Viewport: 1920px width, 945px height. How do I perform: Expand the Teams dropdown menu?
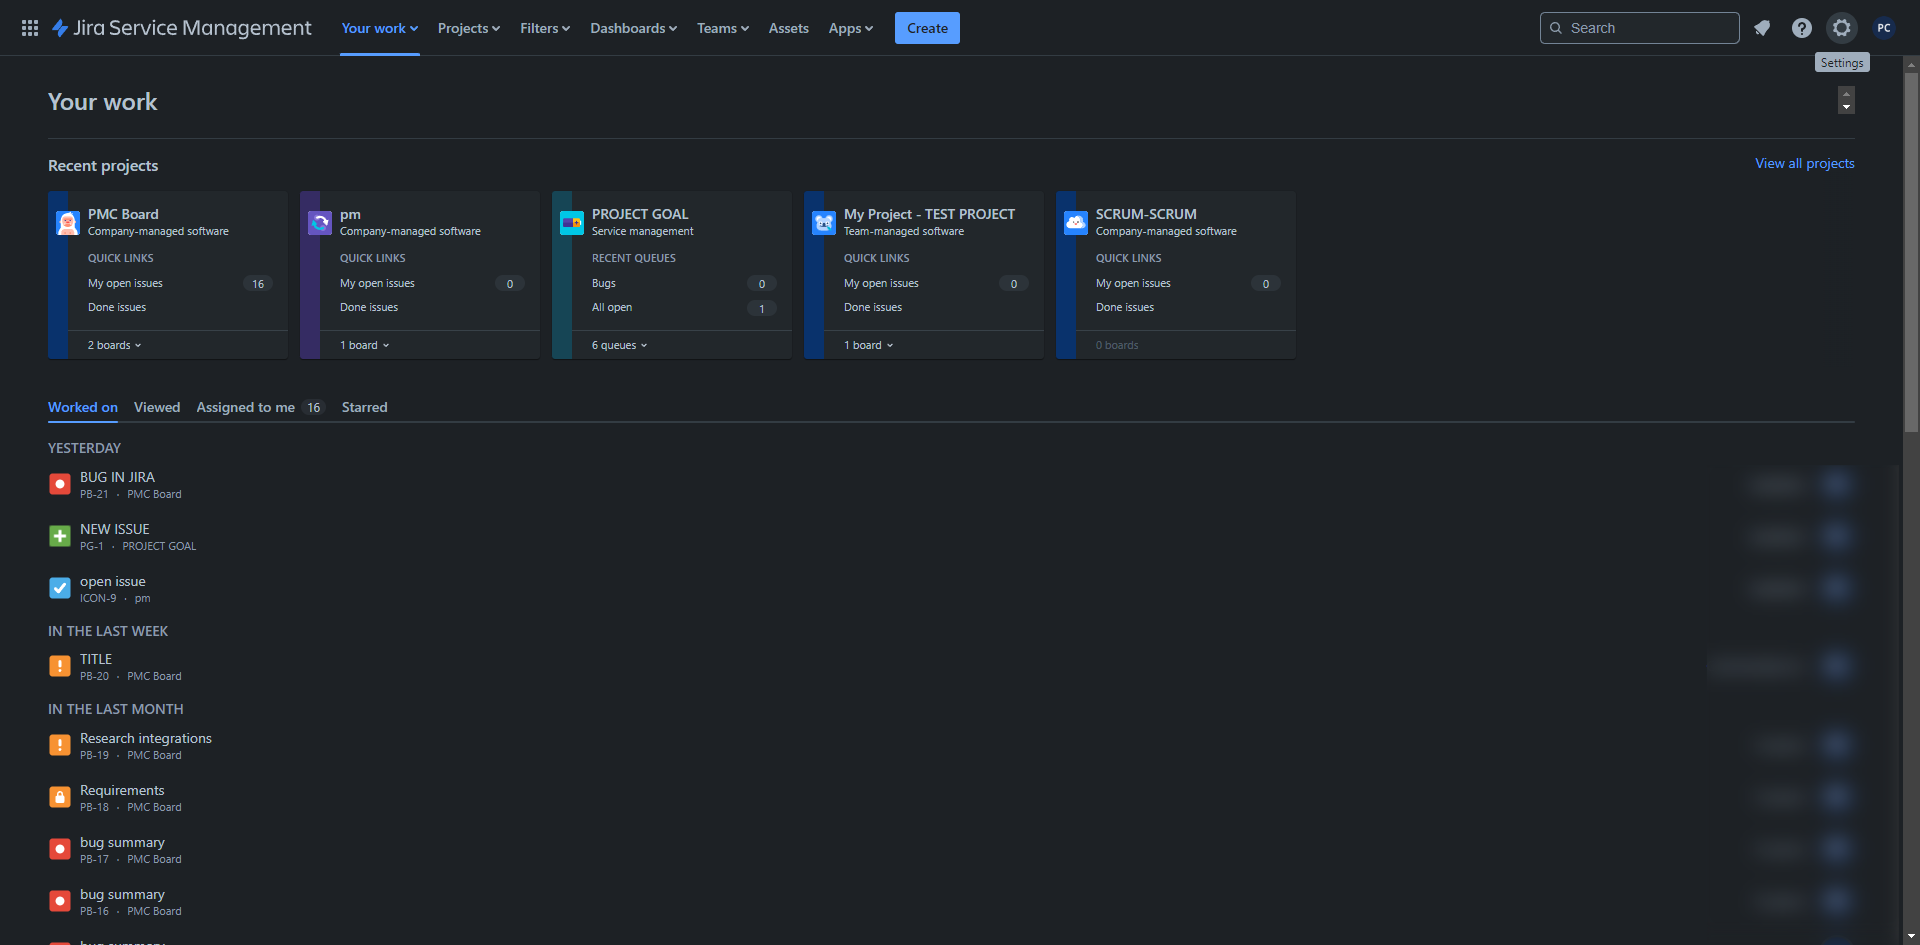[x=723, y=28]
